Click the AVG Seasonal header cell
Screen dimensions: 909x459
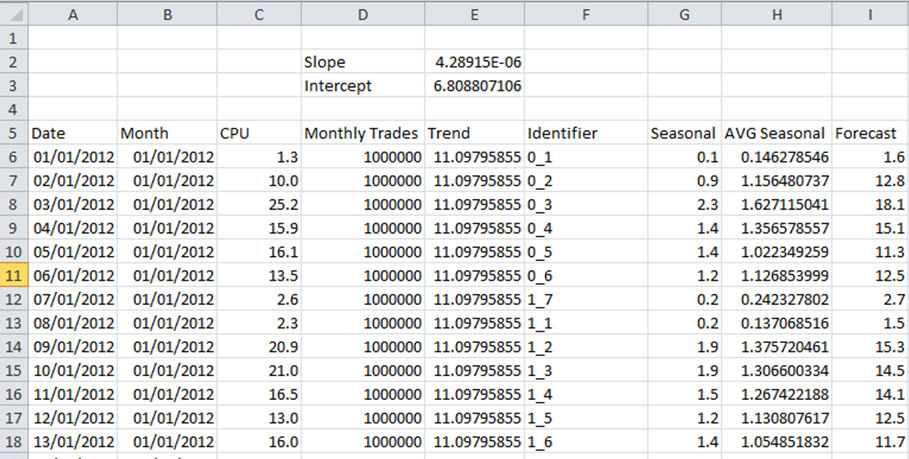coord(777,133)
